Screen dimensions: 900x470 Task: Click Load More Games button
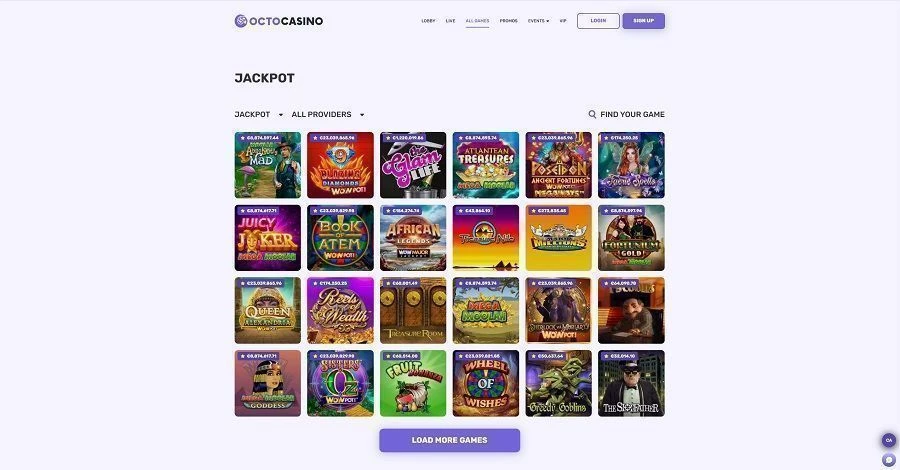449,440
